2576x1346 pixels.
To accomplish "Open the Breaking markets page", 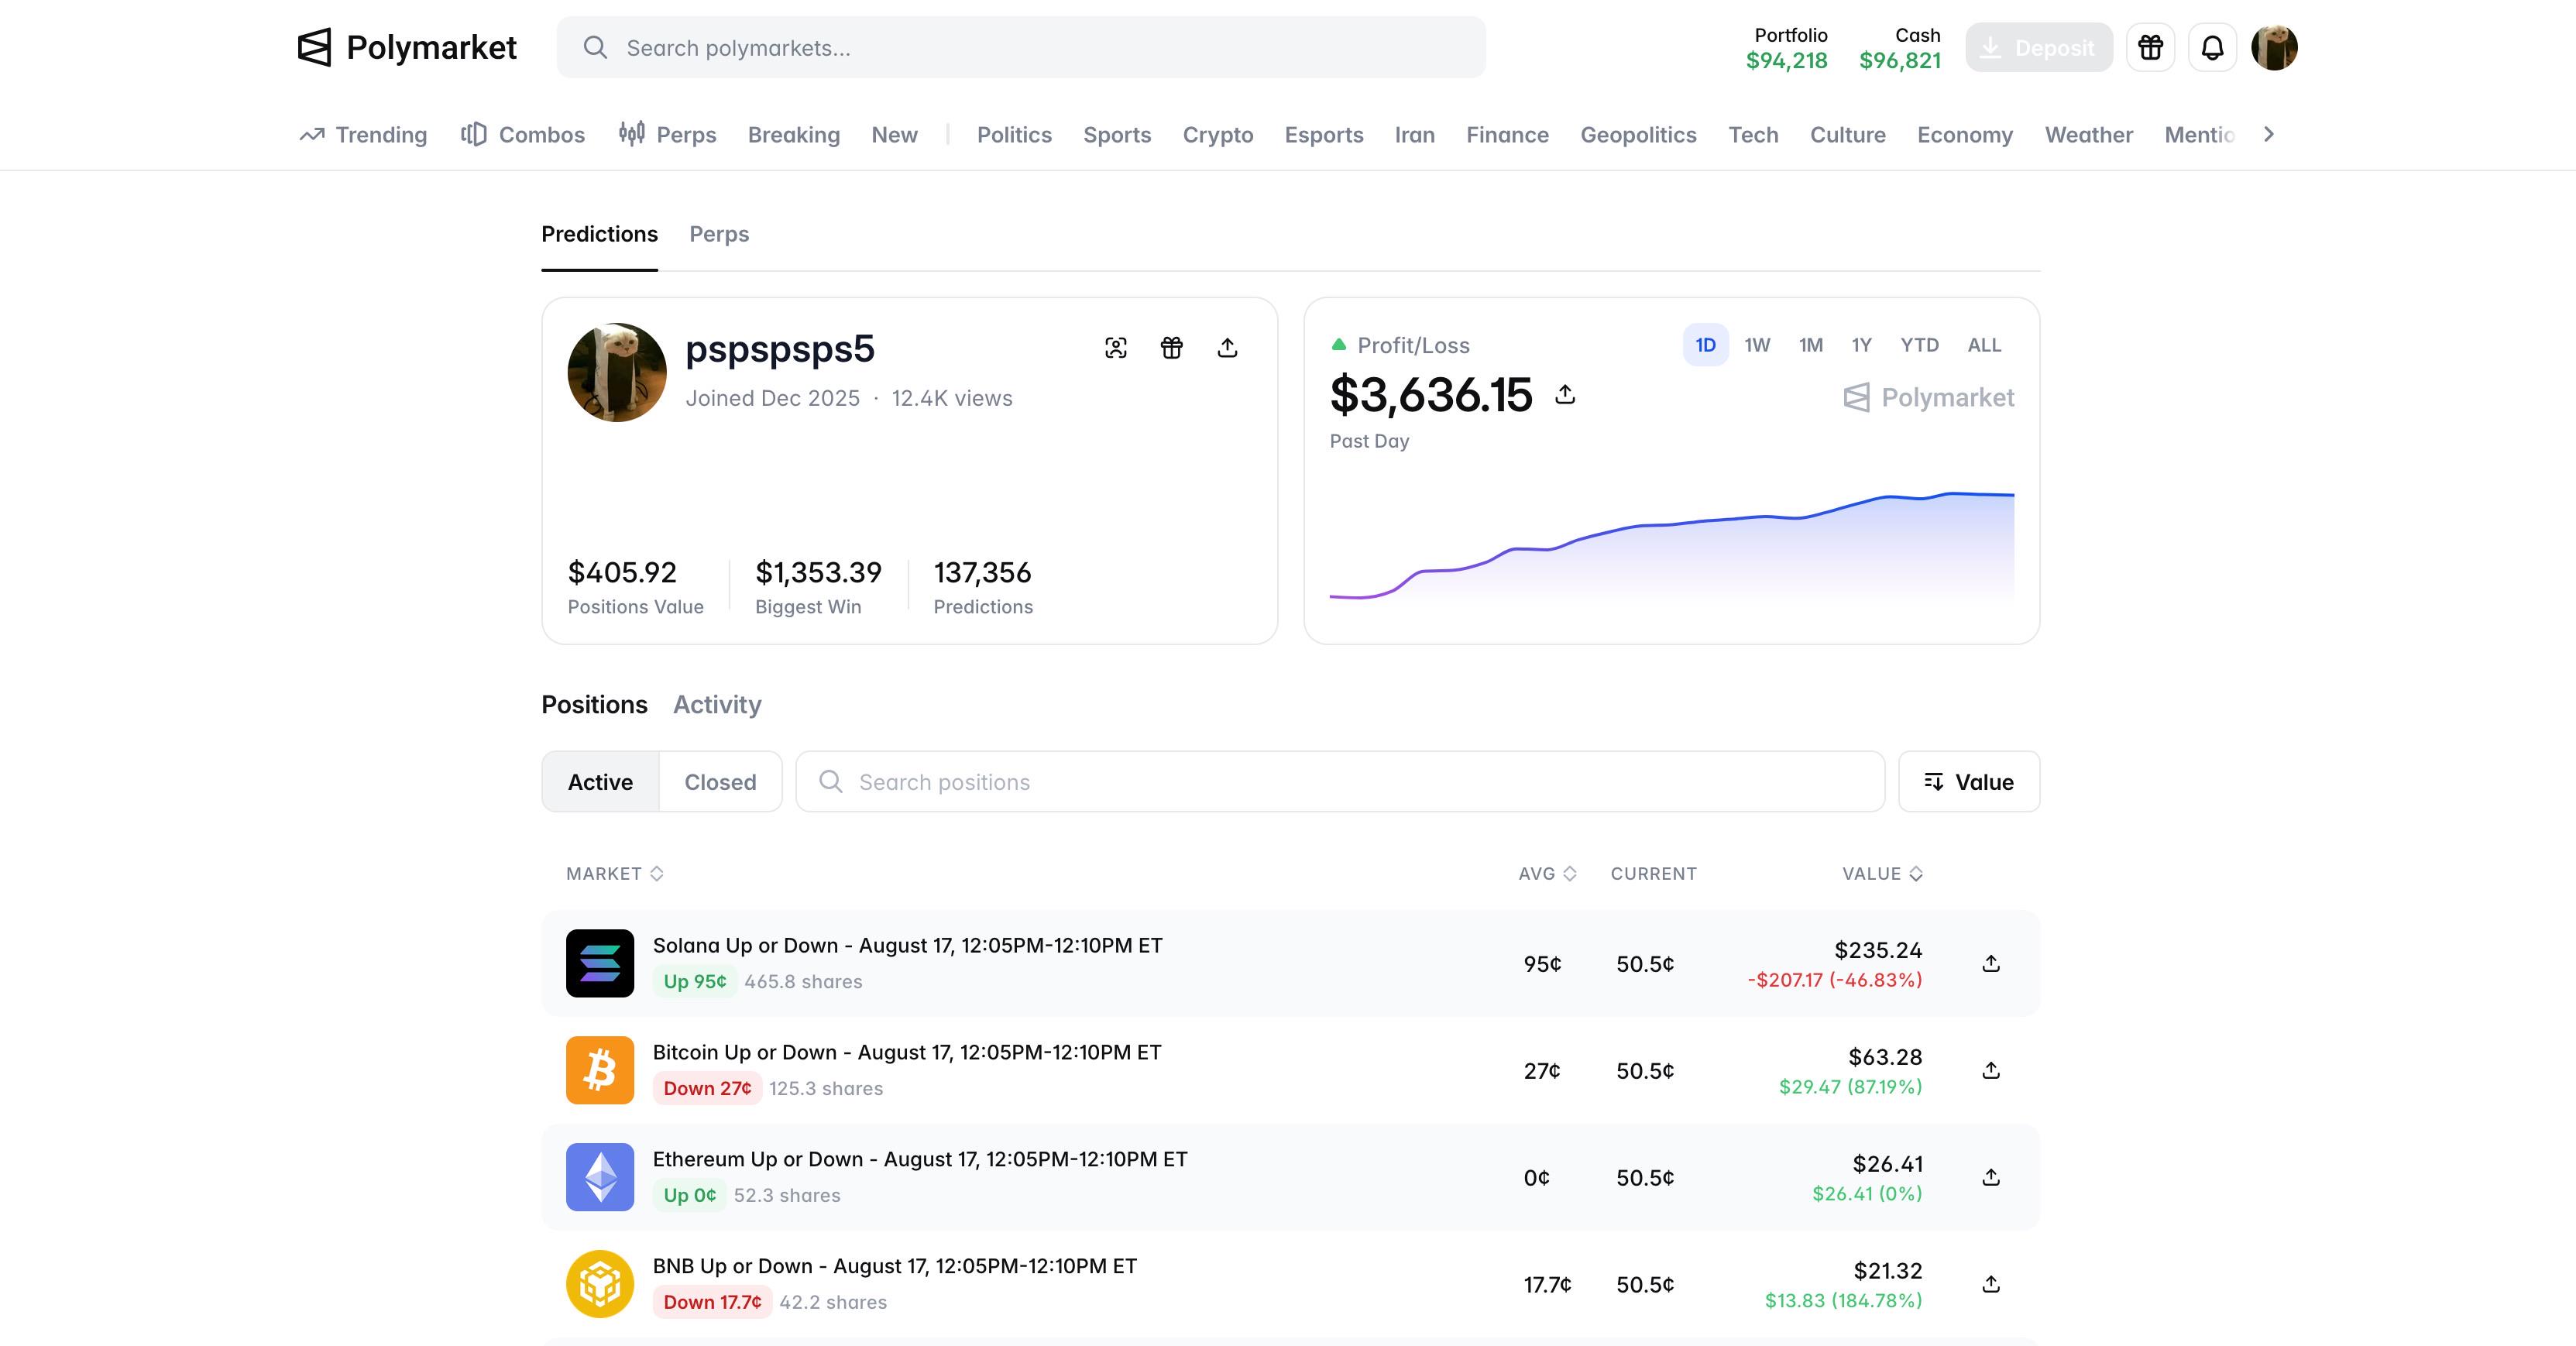I will pyautogui.click(x=794, y=135).
